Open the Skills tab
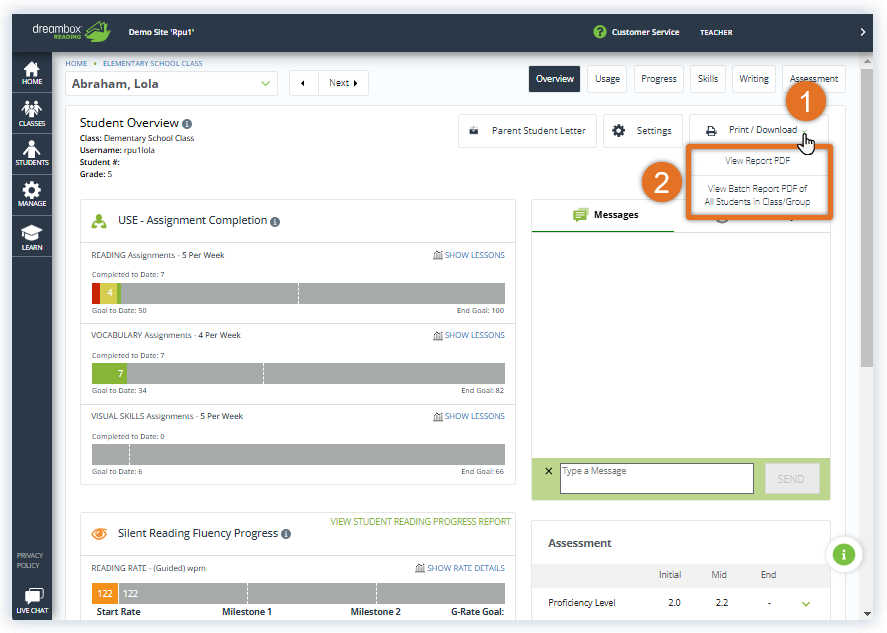The image size is (887, 633). click(x=707, y=78)
